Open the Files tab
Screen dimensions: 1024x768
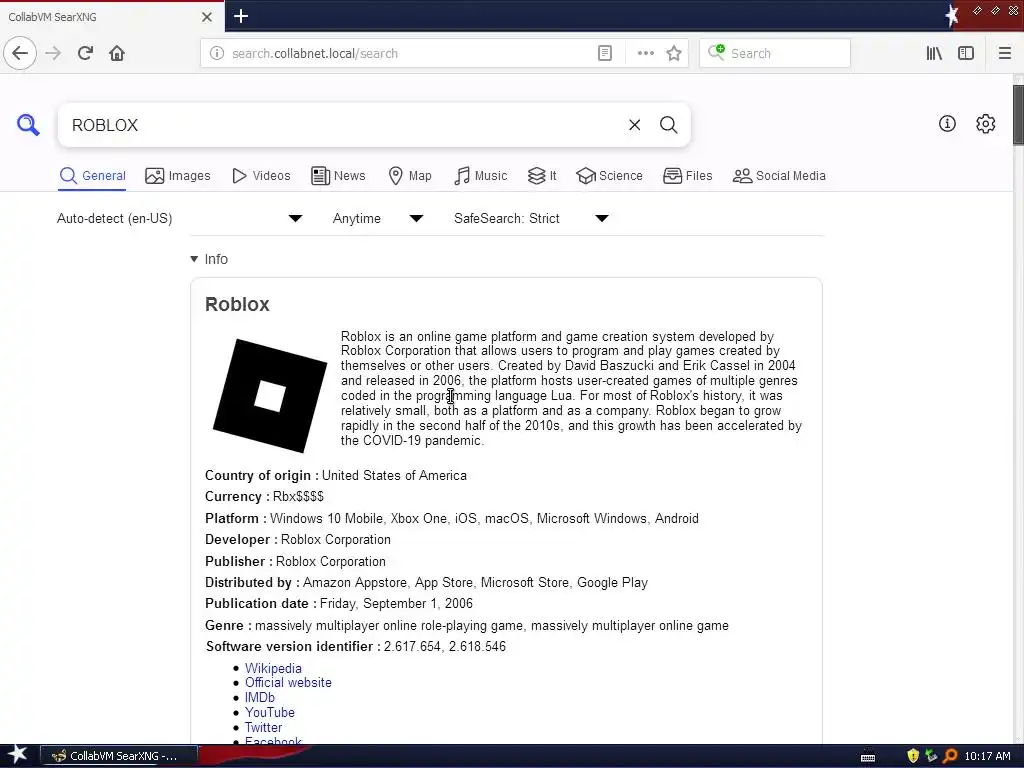[688, 176]
